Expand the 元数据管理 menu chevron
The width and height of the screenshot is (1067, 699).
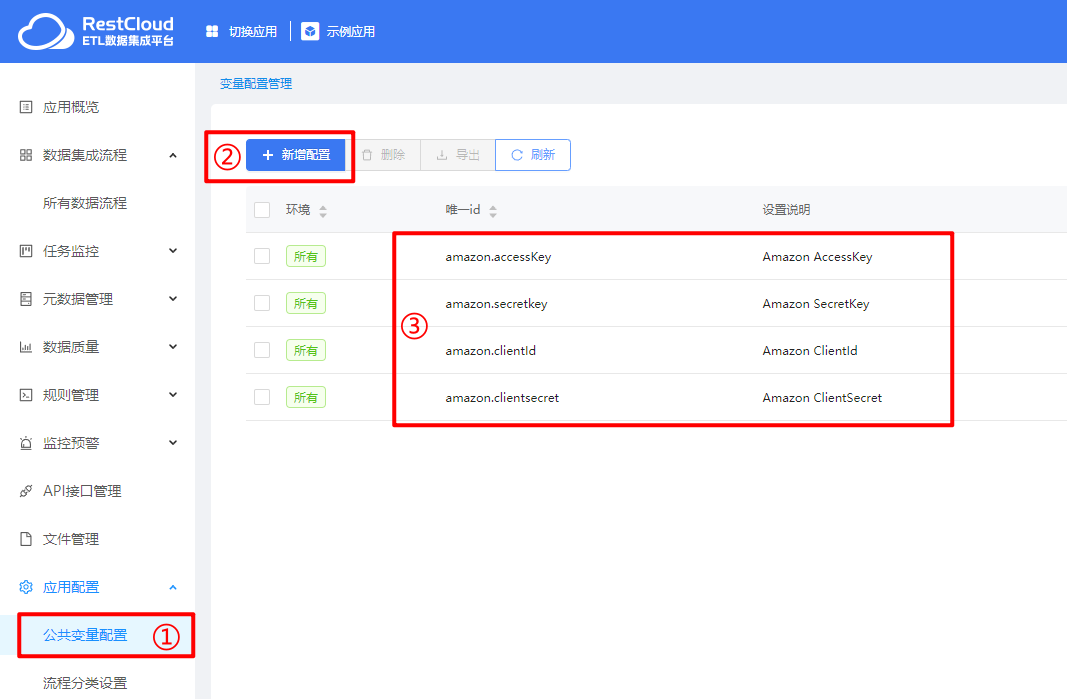(173, 299)
